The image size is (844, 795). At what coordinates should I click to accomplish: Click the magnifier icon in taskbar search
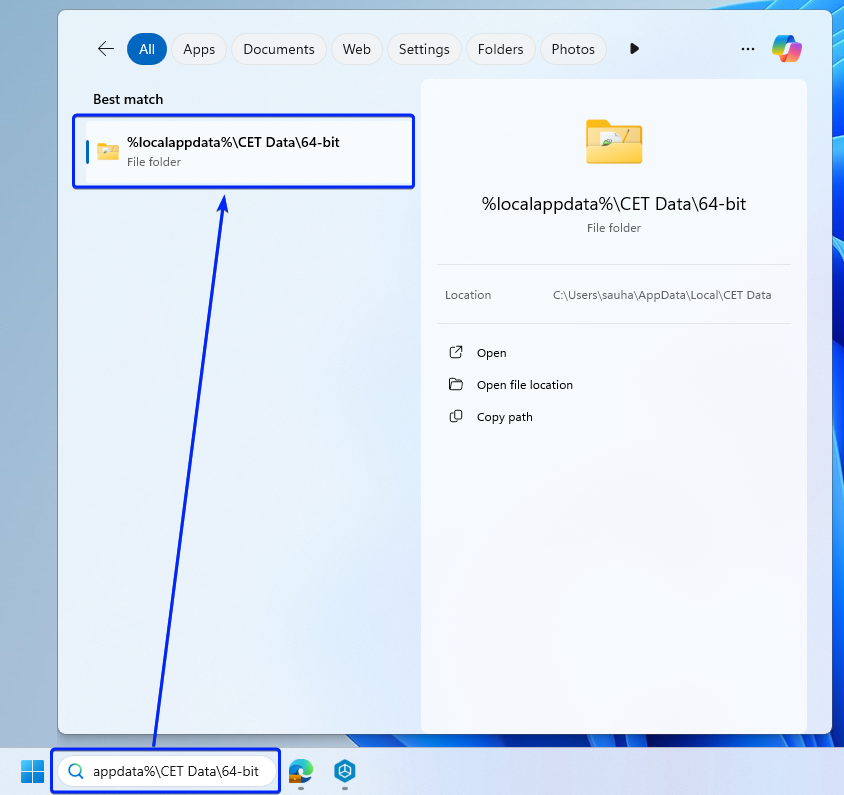point(76,771)
